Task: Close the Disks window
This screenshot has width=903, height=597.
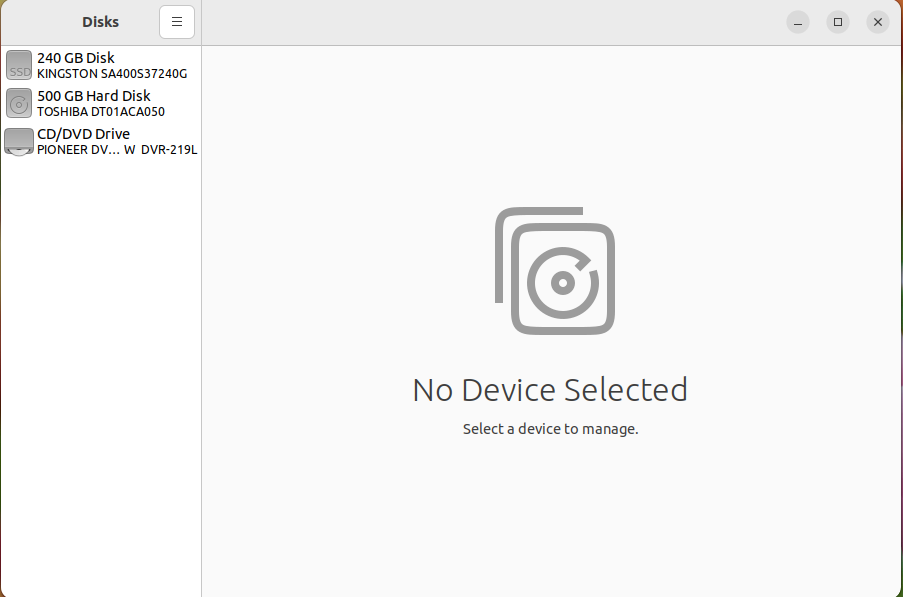Action: (878, 22)
